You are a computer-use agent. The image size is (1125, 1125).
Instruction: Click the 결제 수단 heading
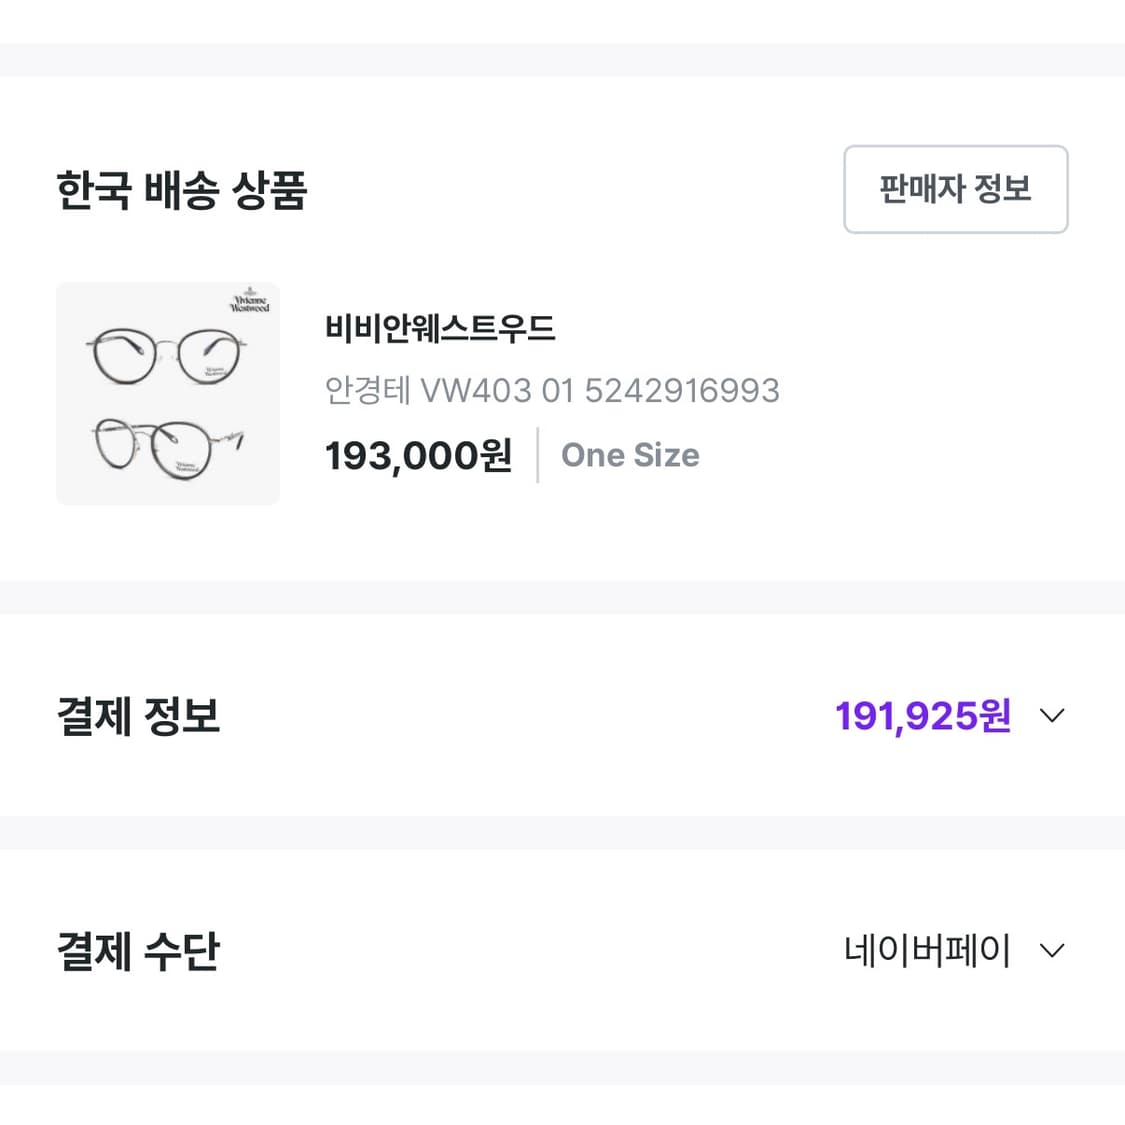click(138, 950)
